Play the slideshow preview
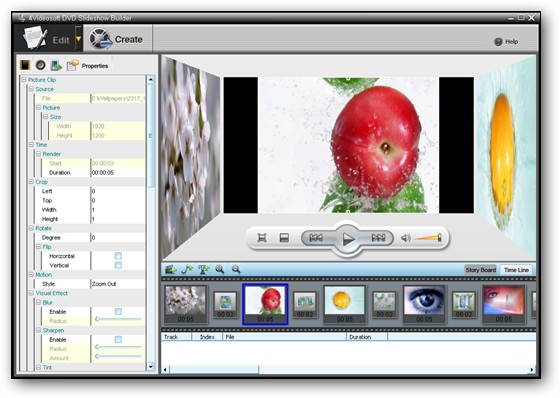The width and height of the screenshot is (560, 398). (x=348, y=238)
